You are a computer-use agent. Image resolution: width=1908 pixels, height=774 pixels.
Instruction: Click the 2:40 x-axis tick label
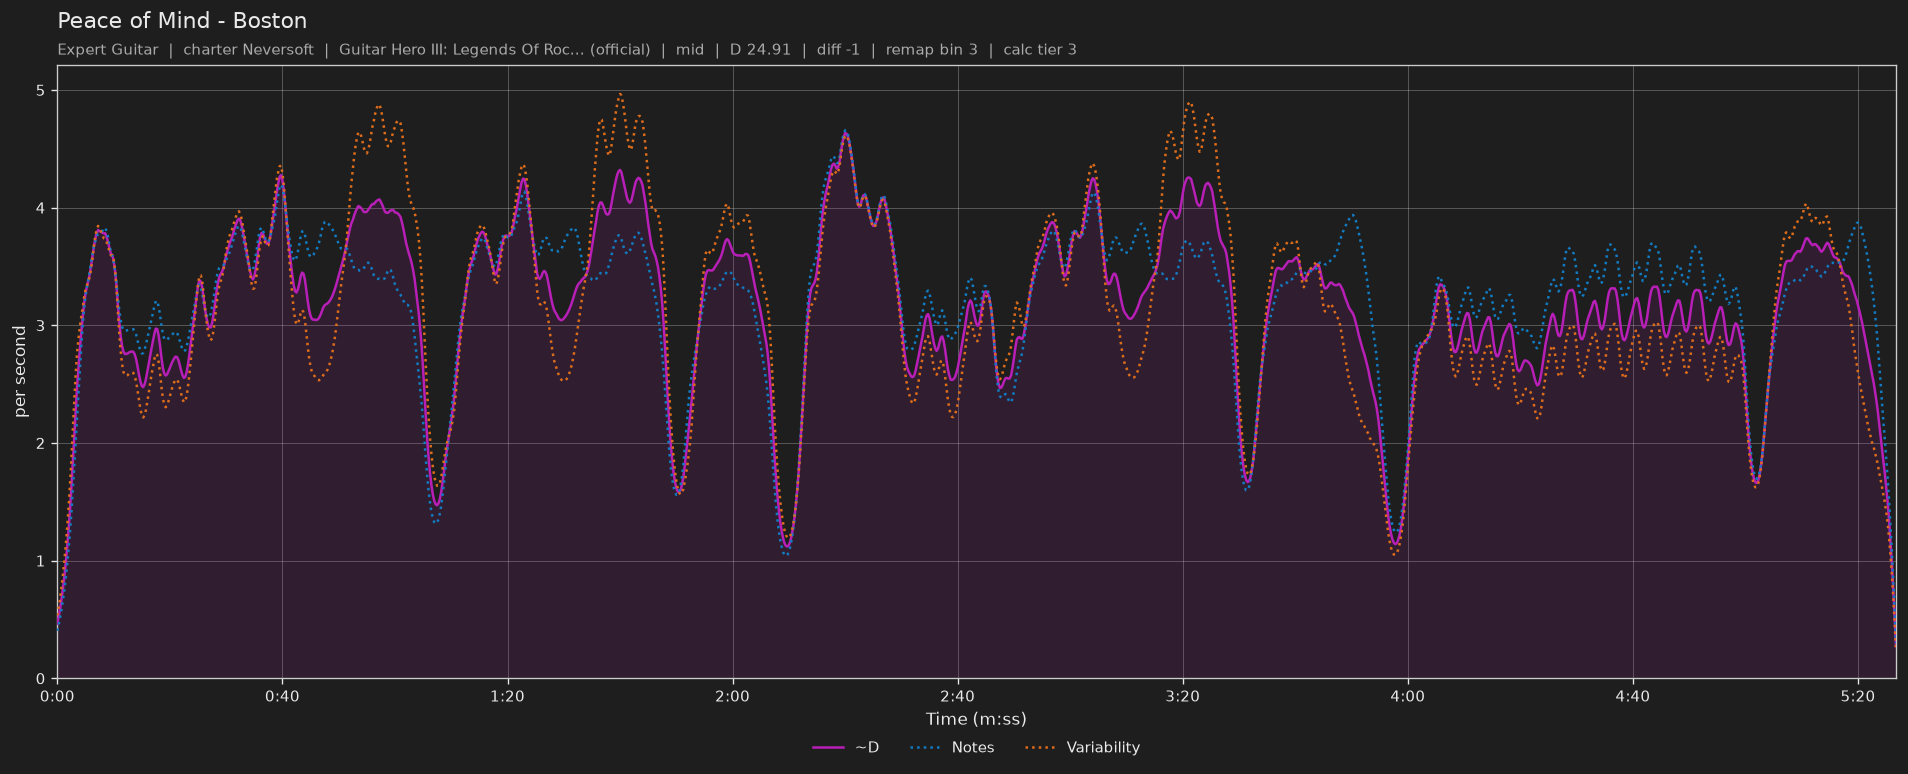point(957,696)
